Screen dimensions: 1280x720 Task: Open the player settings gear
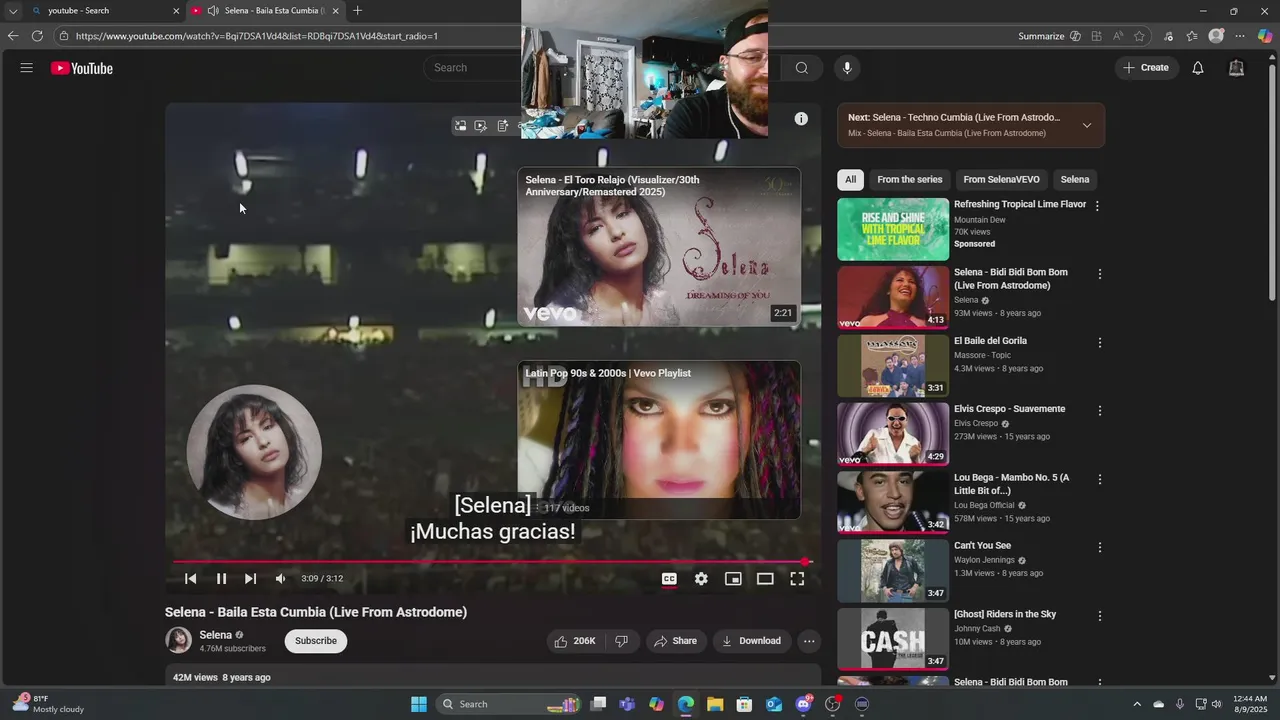coord(701,578)
